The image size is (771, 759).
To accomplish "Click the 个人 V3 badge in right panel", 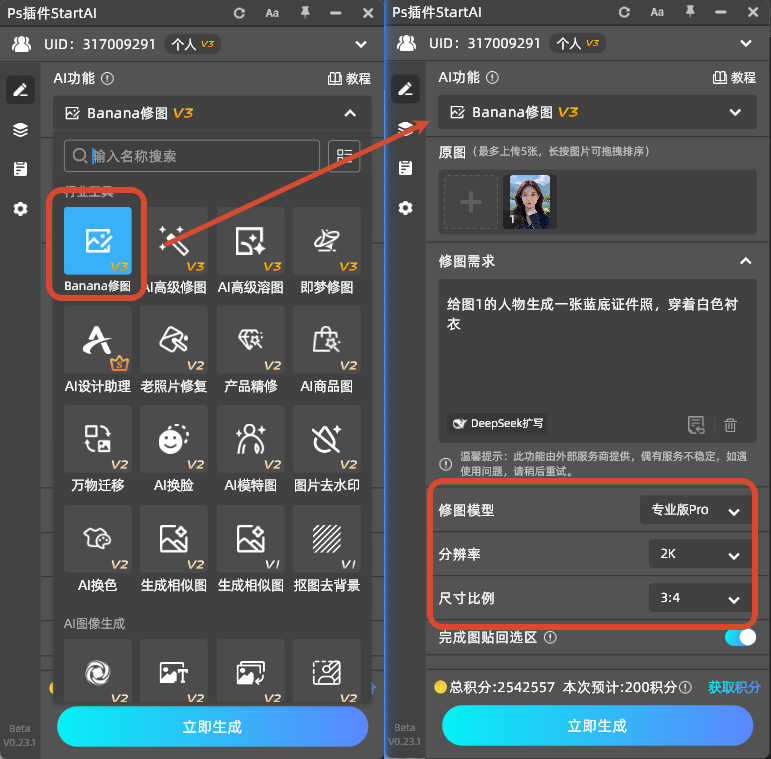I will pos(577,43).
